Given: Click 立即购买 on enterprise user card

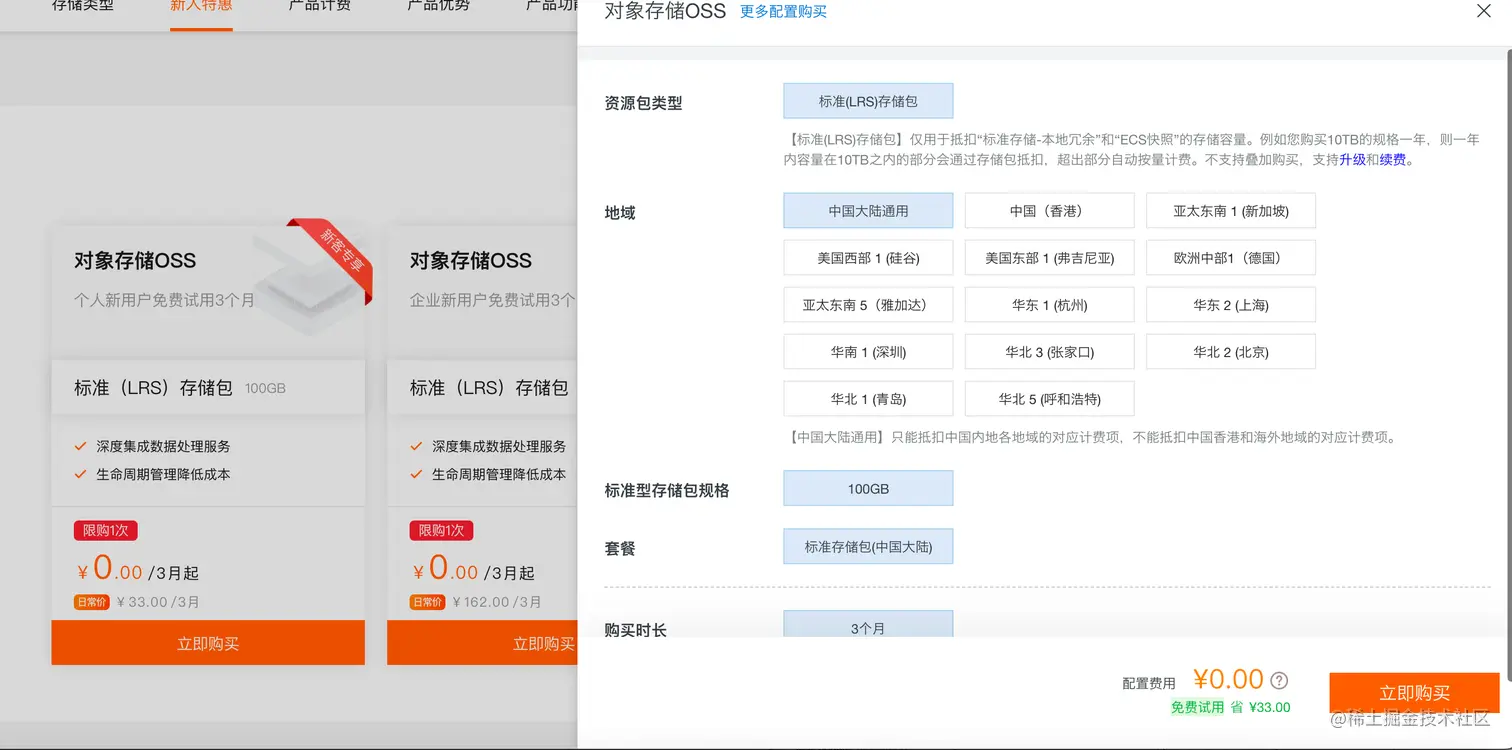Looking at the screenshot, I should coord(482,643).
